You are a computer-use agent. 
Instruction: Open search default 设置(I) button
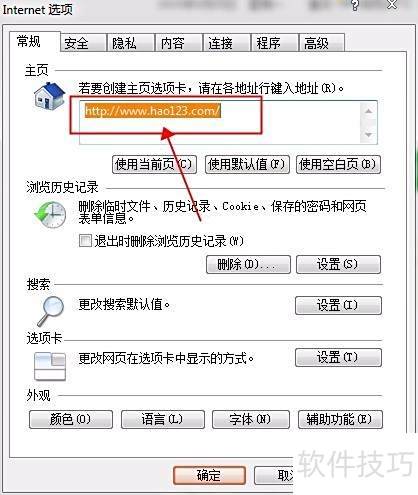[338, 305]
